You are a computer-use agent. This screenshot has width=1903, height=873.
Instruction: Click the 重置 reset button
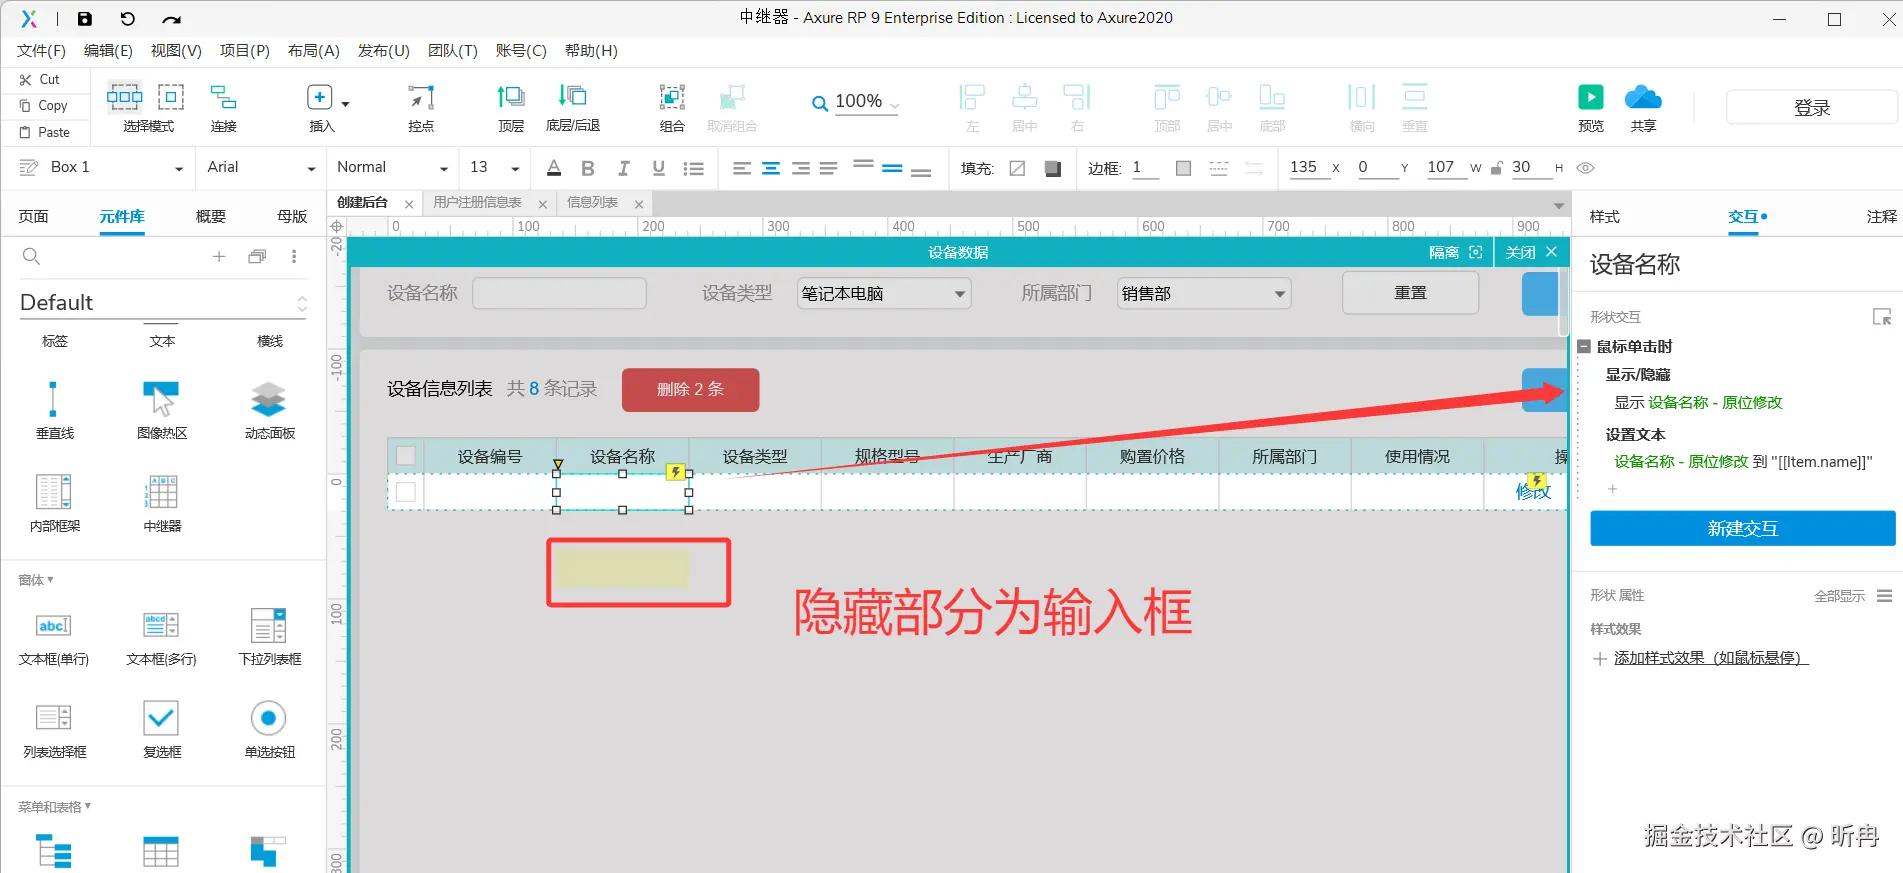coord(1410,293)
